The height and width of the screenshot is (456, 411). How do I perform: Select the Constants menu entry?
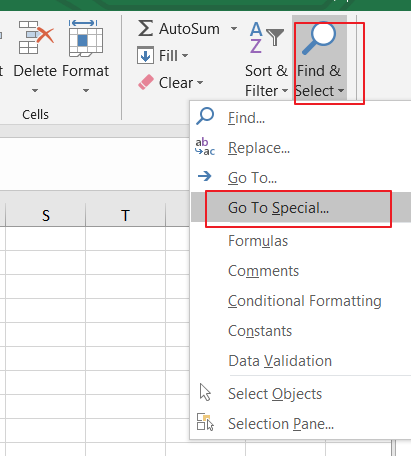pos(301,331)
